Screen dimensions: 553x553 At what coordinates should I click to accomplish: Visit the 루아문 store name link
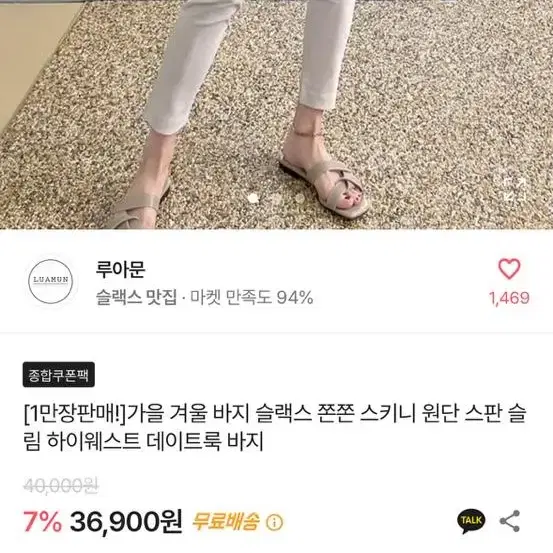[120, 270]
